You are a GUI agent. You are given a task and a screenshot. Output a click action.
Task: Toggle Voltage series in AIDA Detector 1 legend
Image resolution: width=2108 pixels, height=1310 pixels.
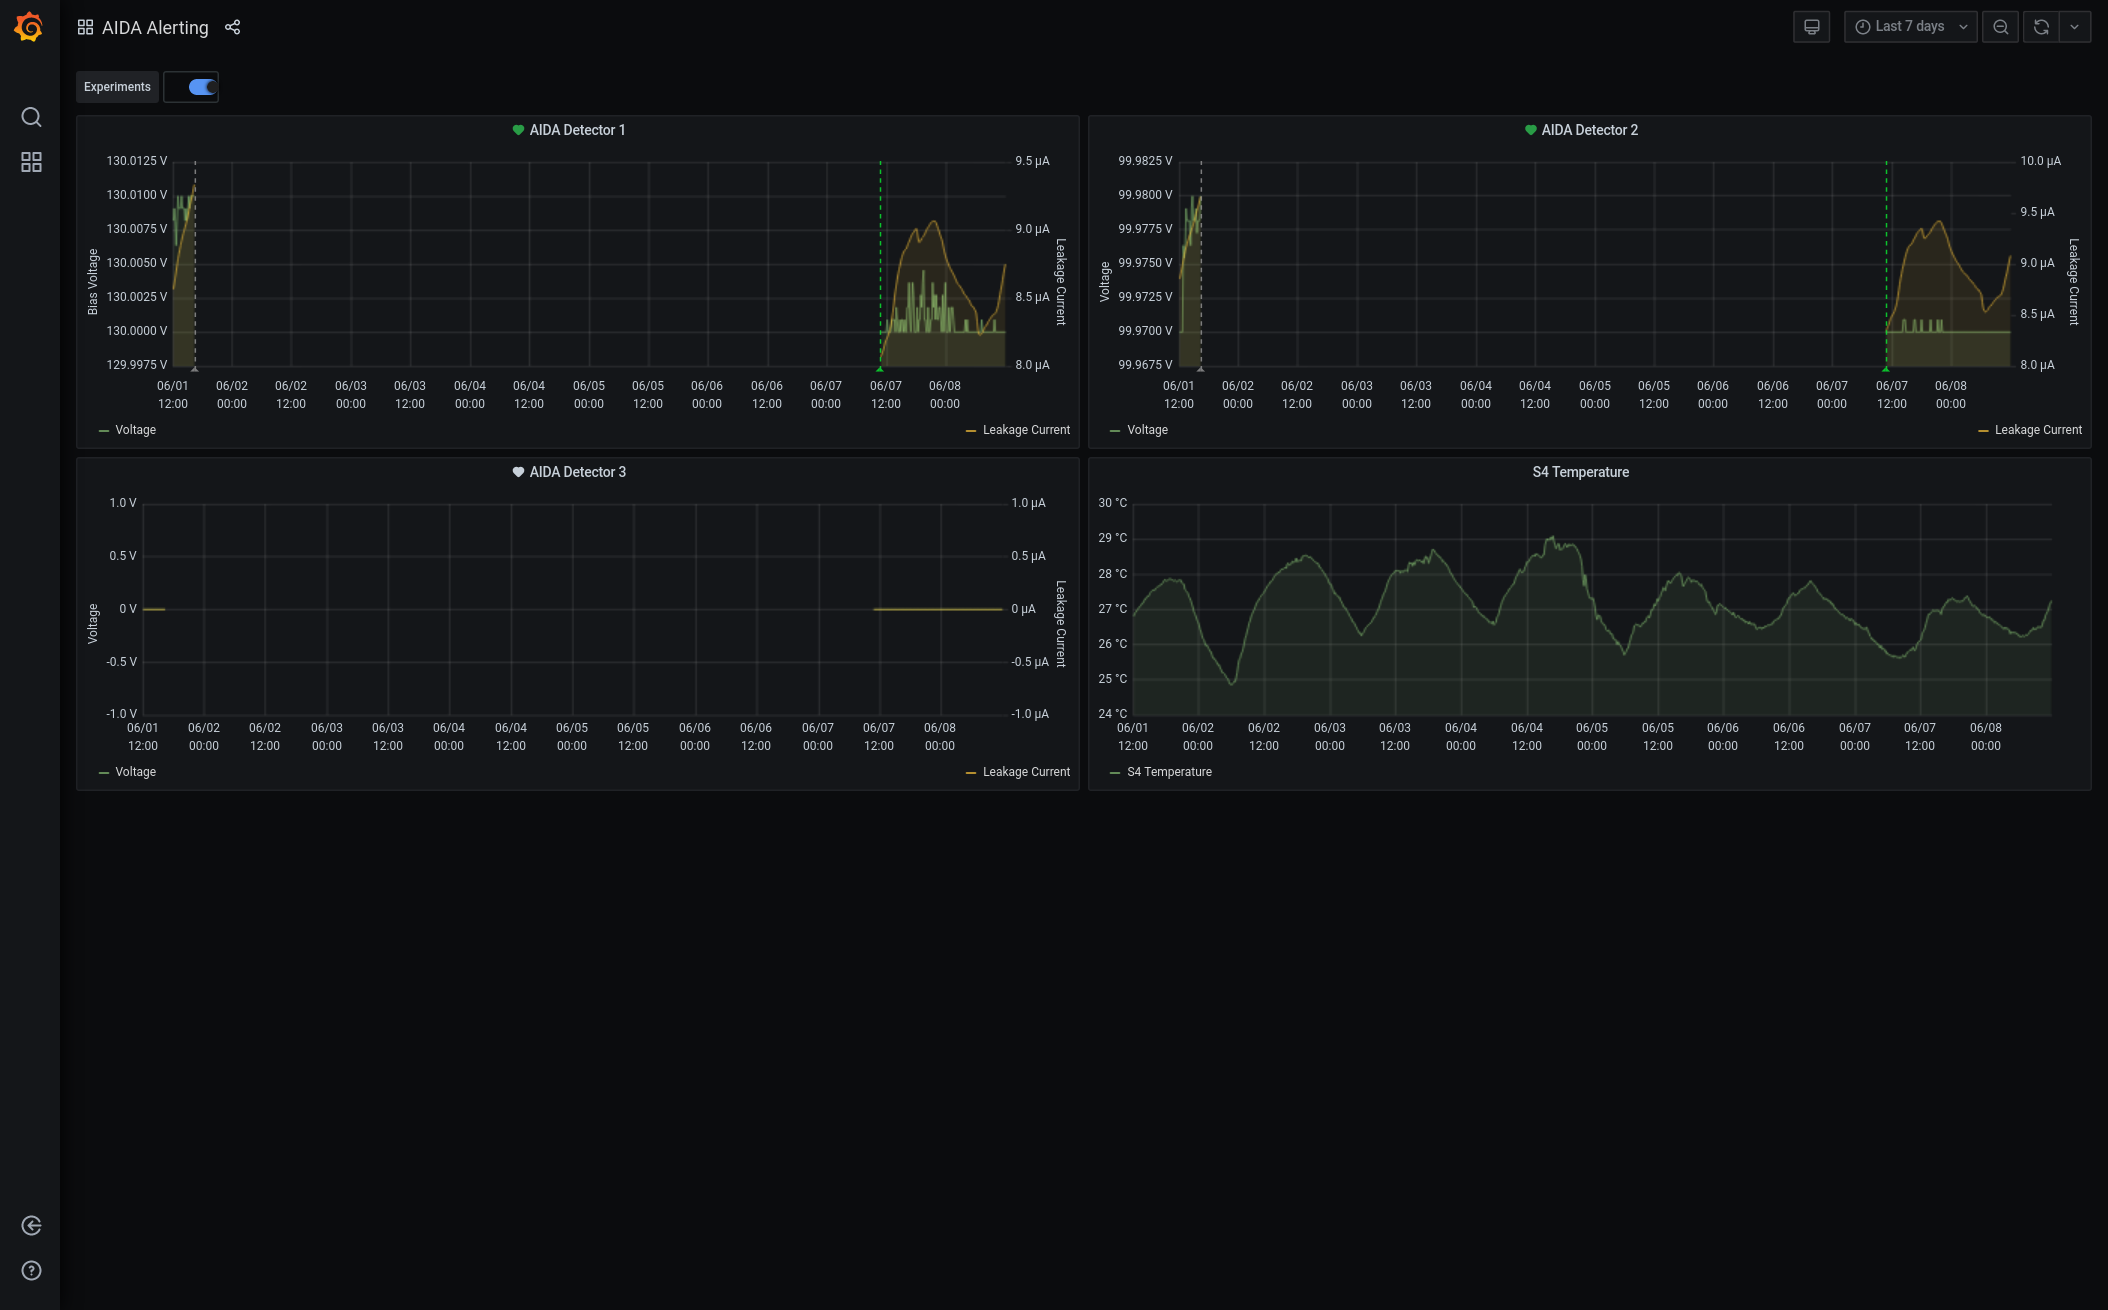pos(135,430)
